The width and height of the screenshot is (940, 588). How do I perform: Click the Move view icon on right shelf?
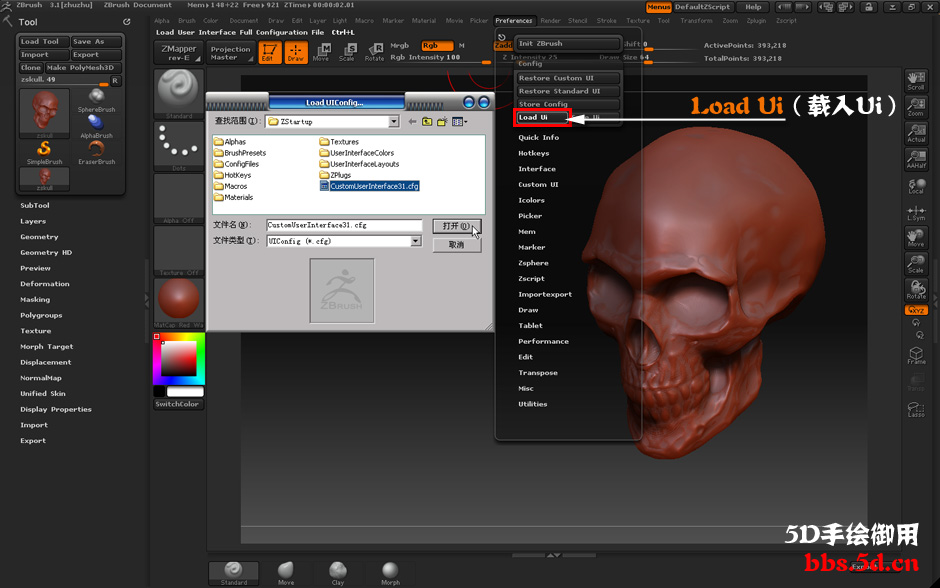(916, 238)
